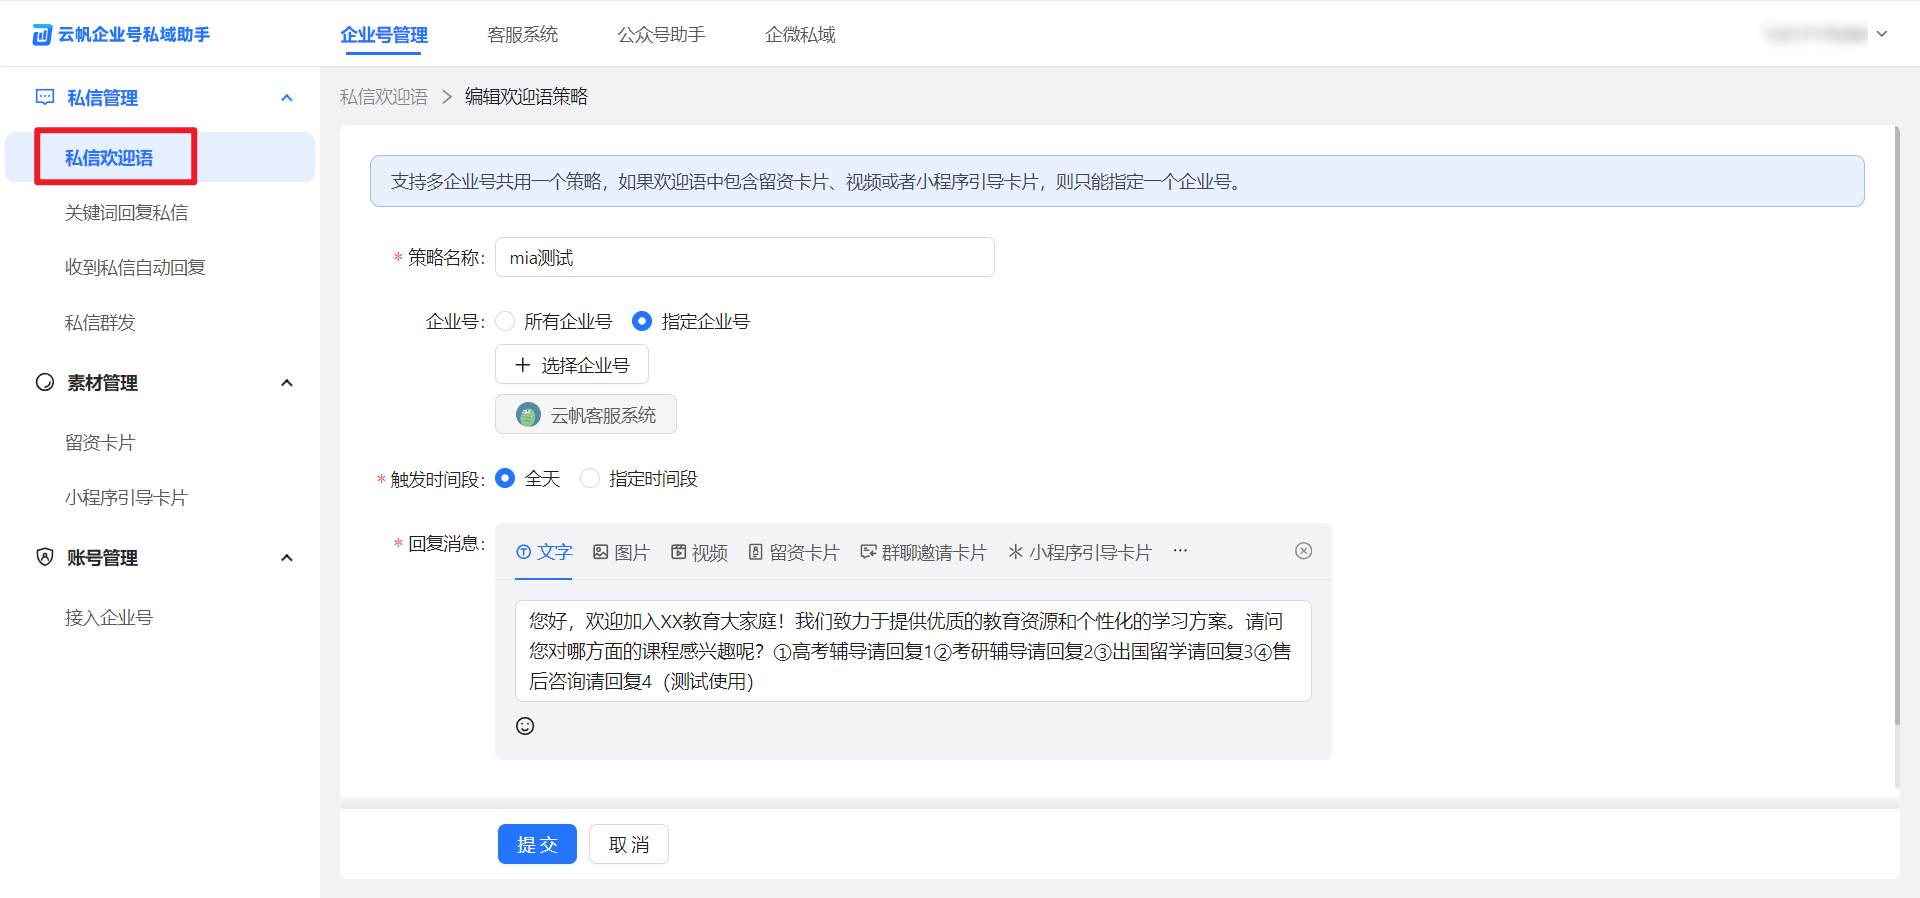
Task: Click the 素材管理 section icon
Action: [x=45, y=382]
